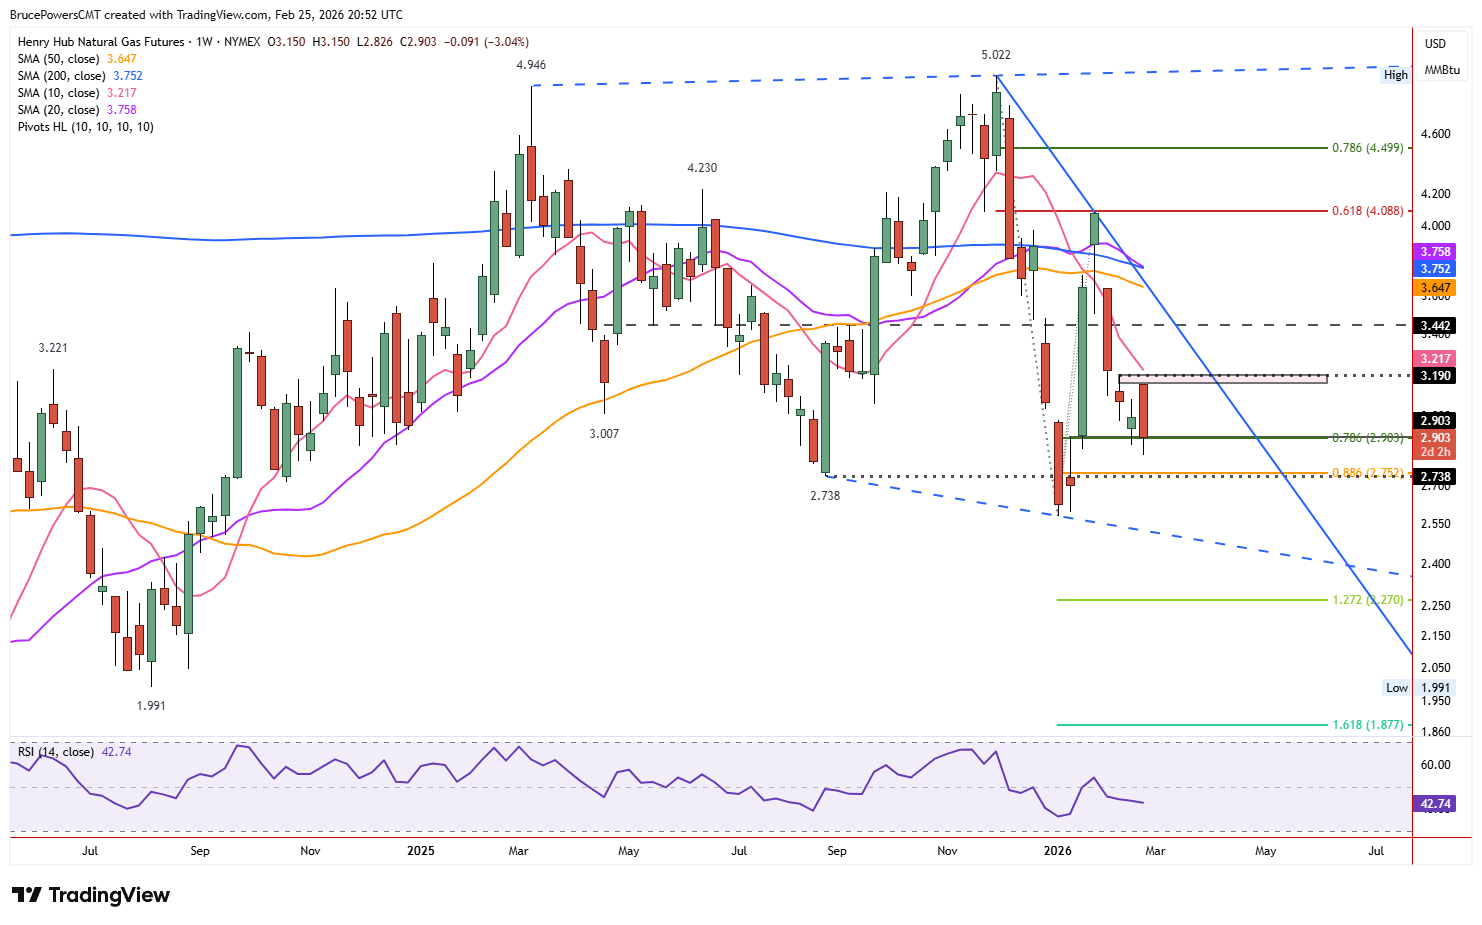The height and width of the screenshot is (925, 1482).
Task: Select the Pivots HL (10, 10, 10, 10) legend
Action: [86, 127]
